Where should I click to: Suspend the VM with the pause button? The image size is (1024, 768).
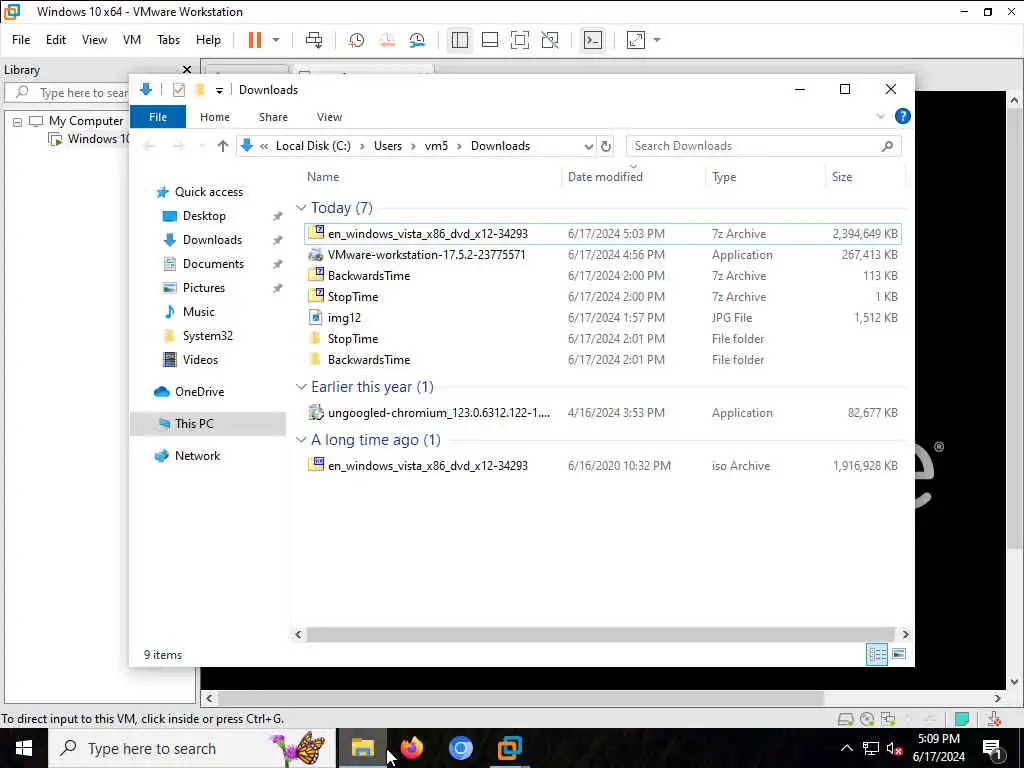pyautogui.click(x=255, y=40)
